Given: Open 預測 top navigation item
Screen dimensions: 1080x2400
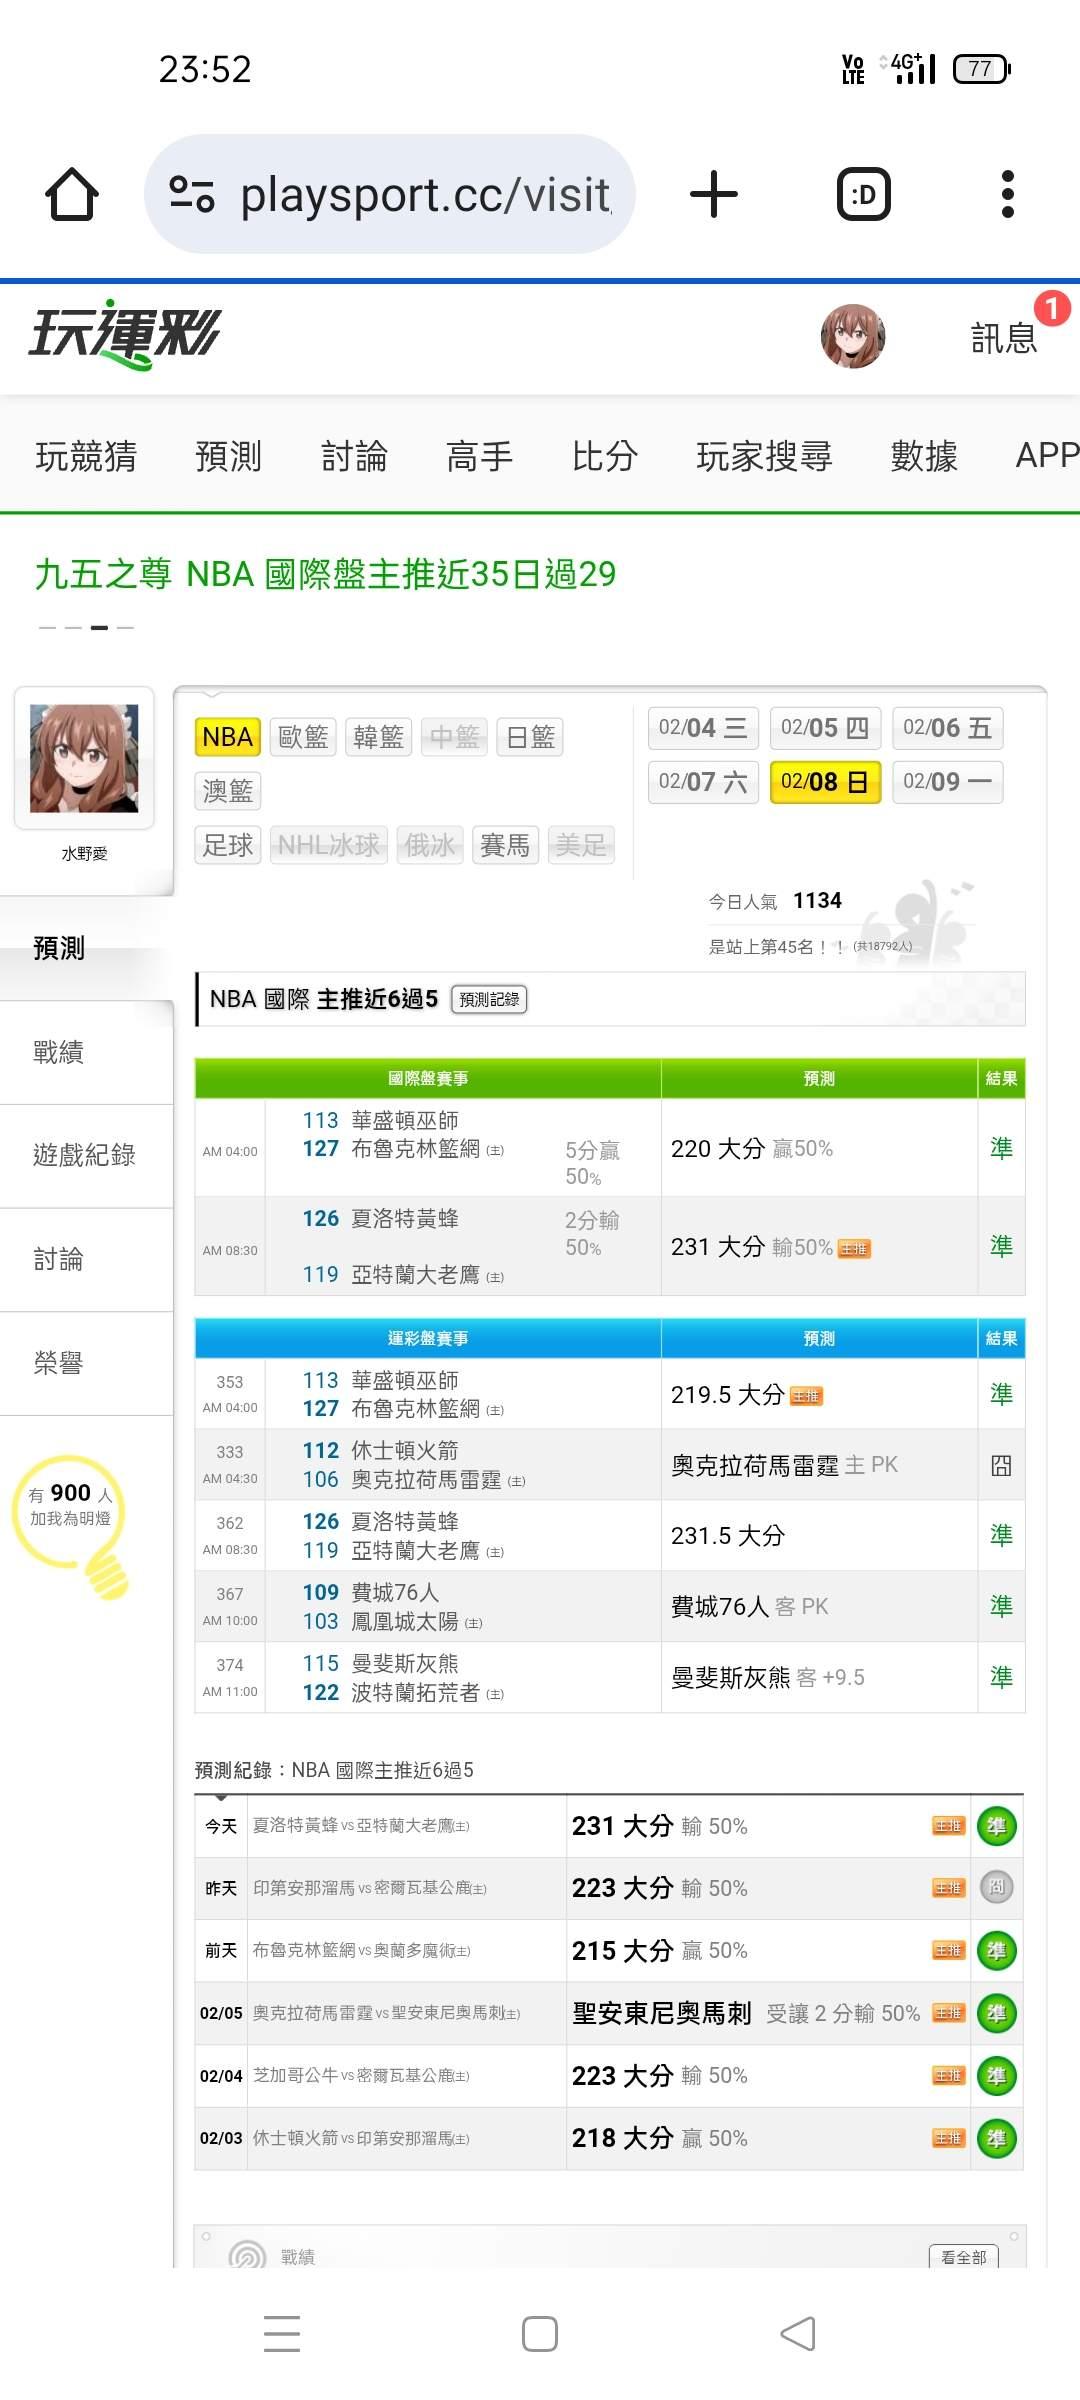Looking at the screenshot, I should 228,456.
